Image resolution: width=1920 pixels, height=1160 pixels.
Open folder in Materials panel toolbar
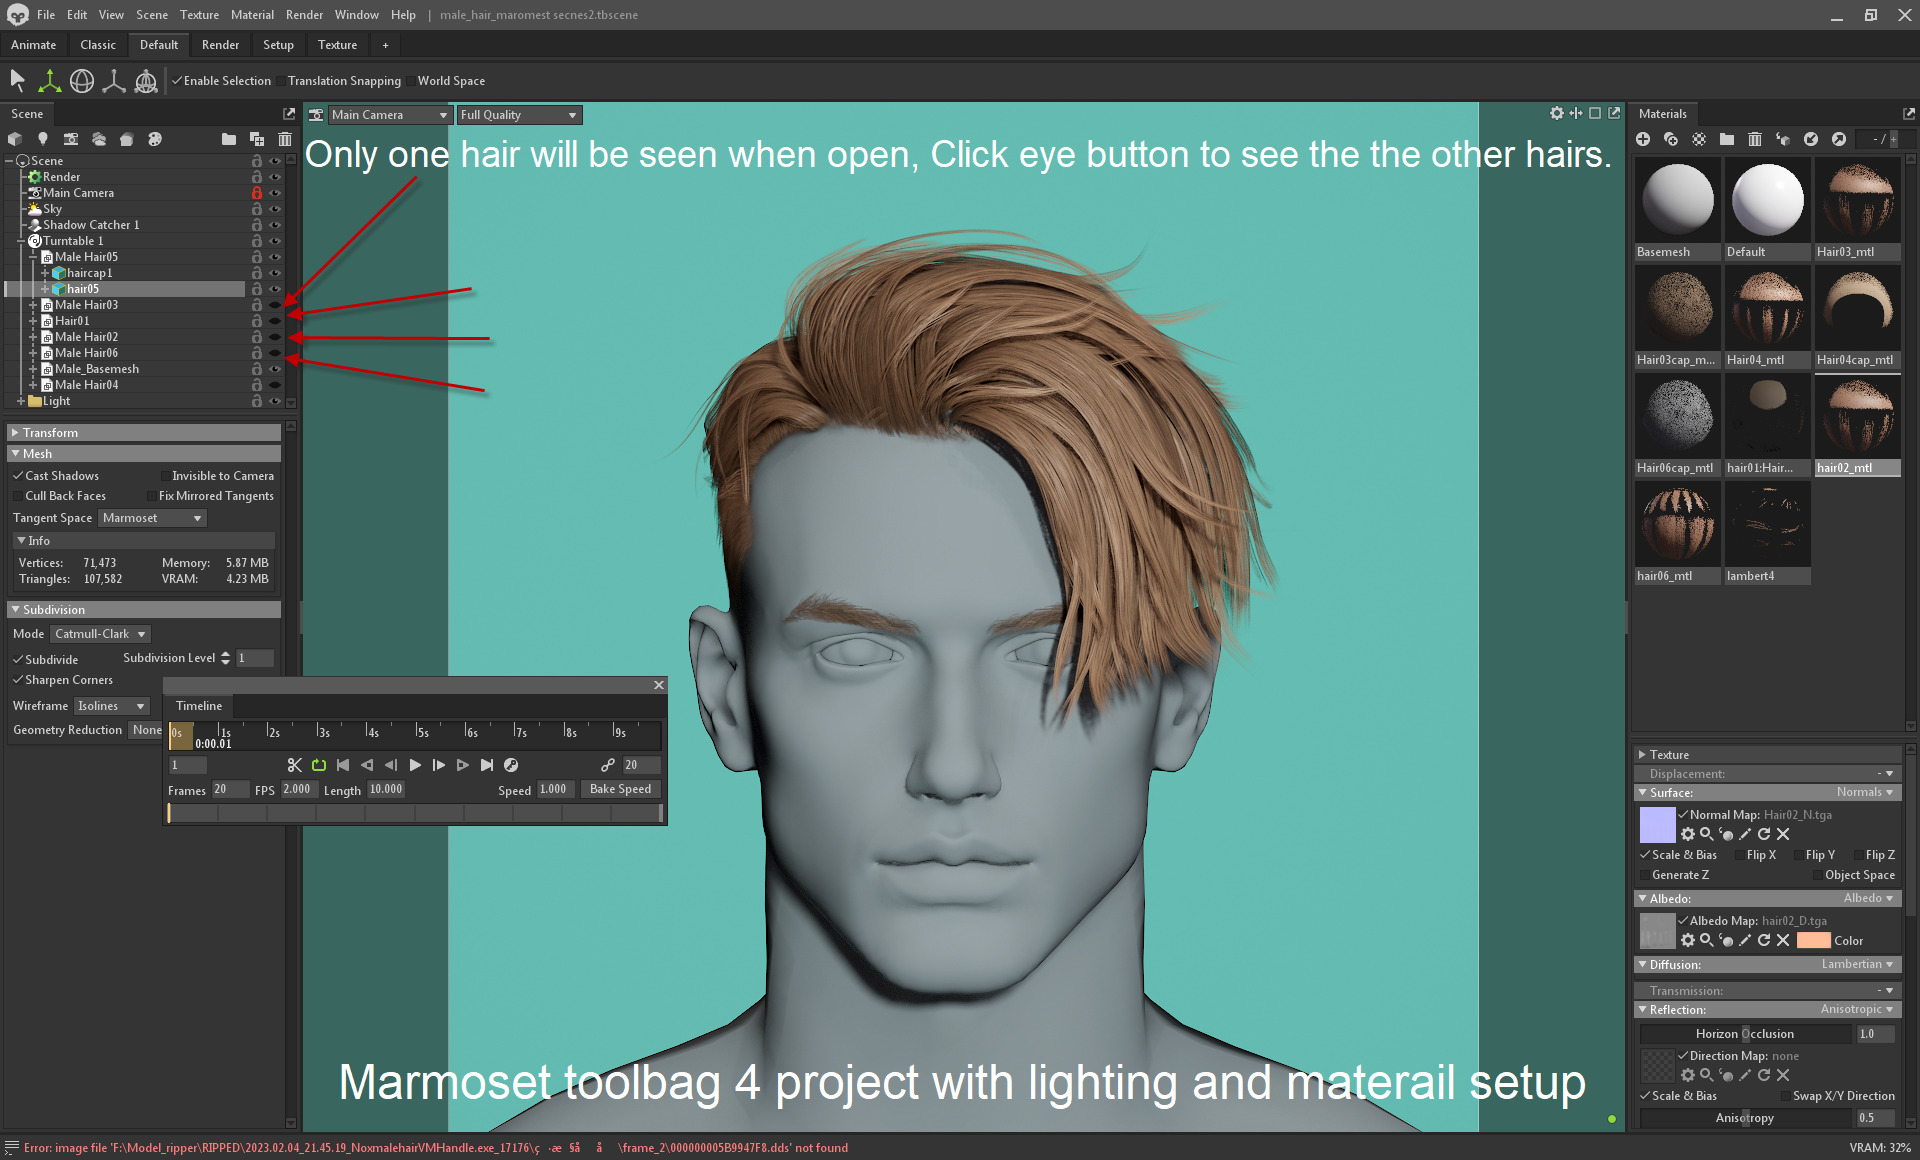pyautogui.click(x=1727, y=139)
